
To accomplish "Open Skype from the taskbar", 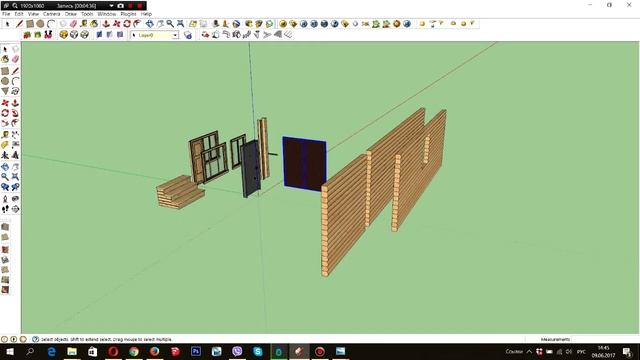I will pos(258,351).
